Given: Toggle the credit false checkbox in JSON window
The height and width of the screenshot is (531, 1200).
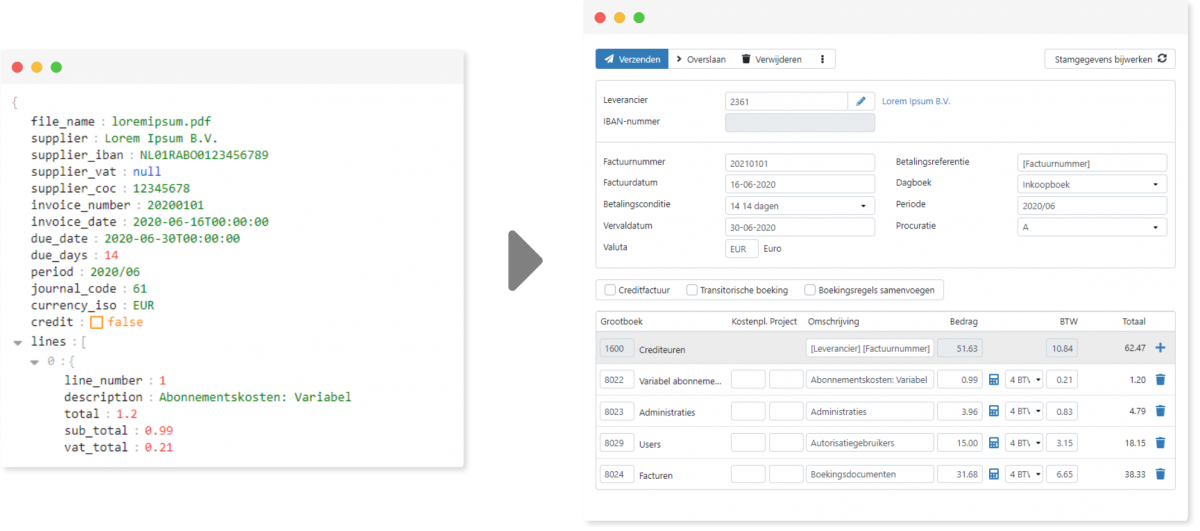Looking at the screenshot, I should click(97, 323).
